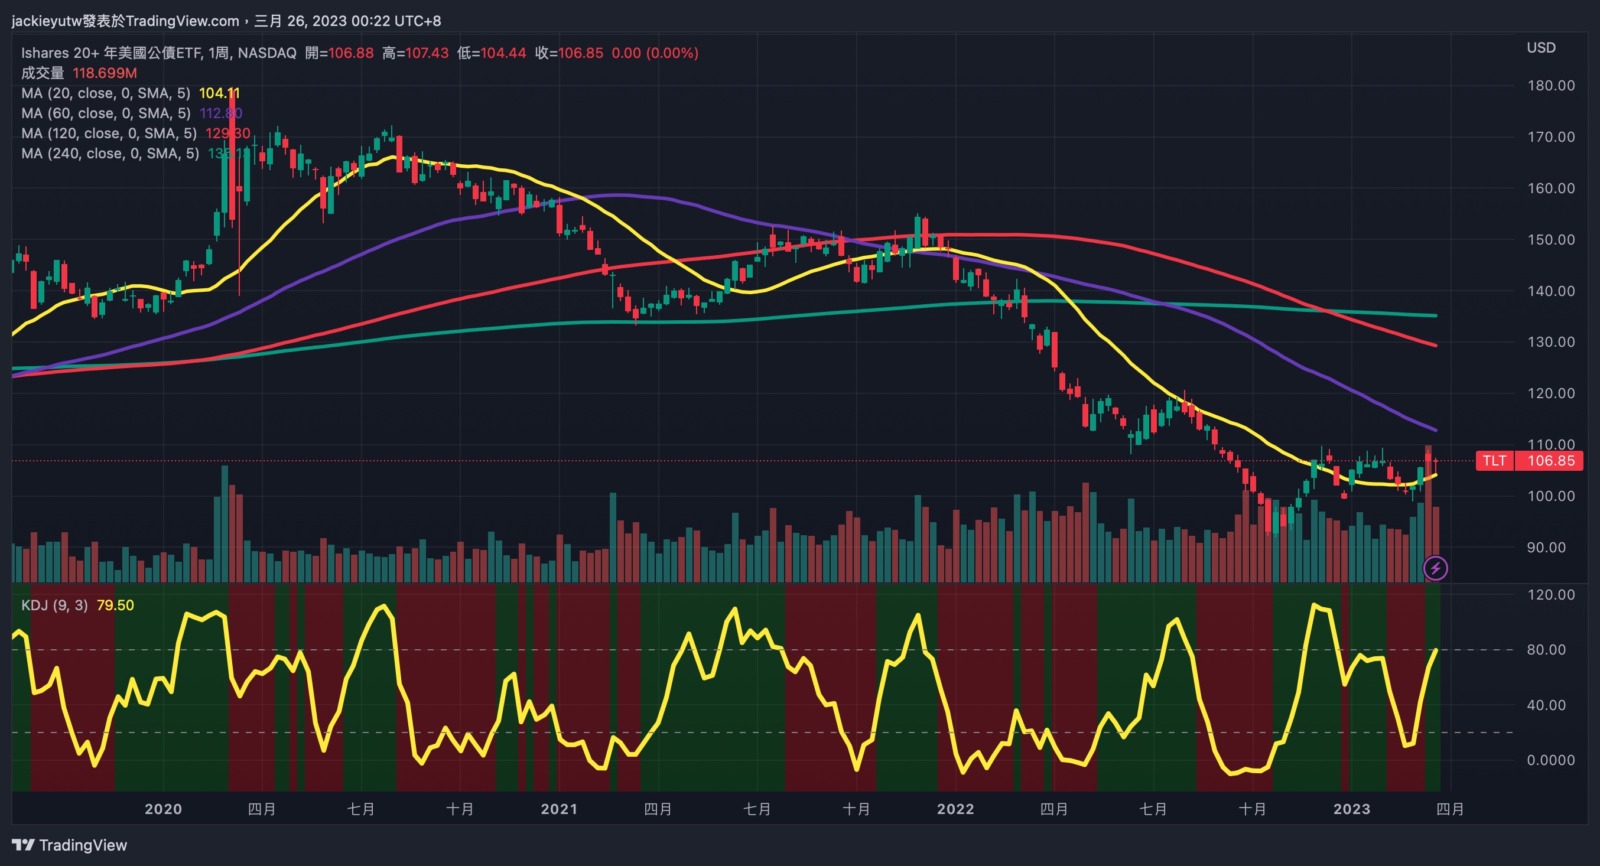Image resolution: width=1600 pixels, height=866 pixels.
Task: Click the Ishares 20+ symbol title
Action: (x=158, y=53)
